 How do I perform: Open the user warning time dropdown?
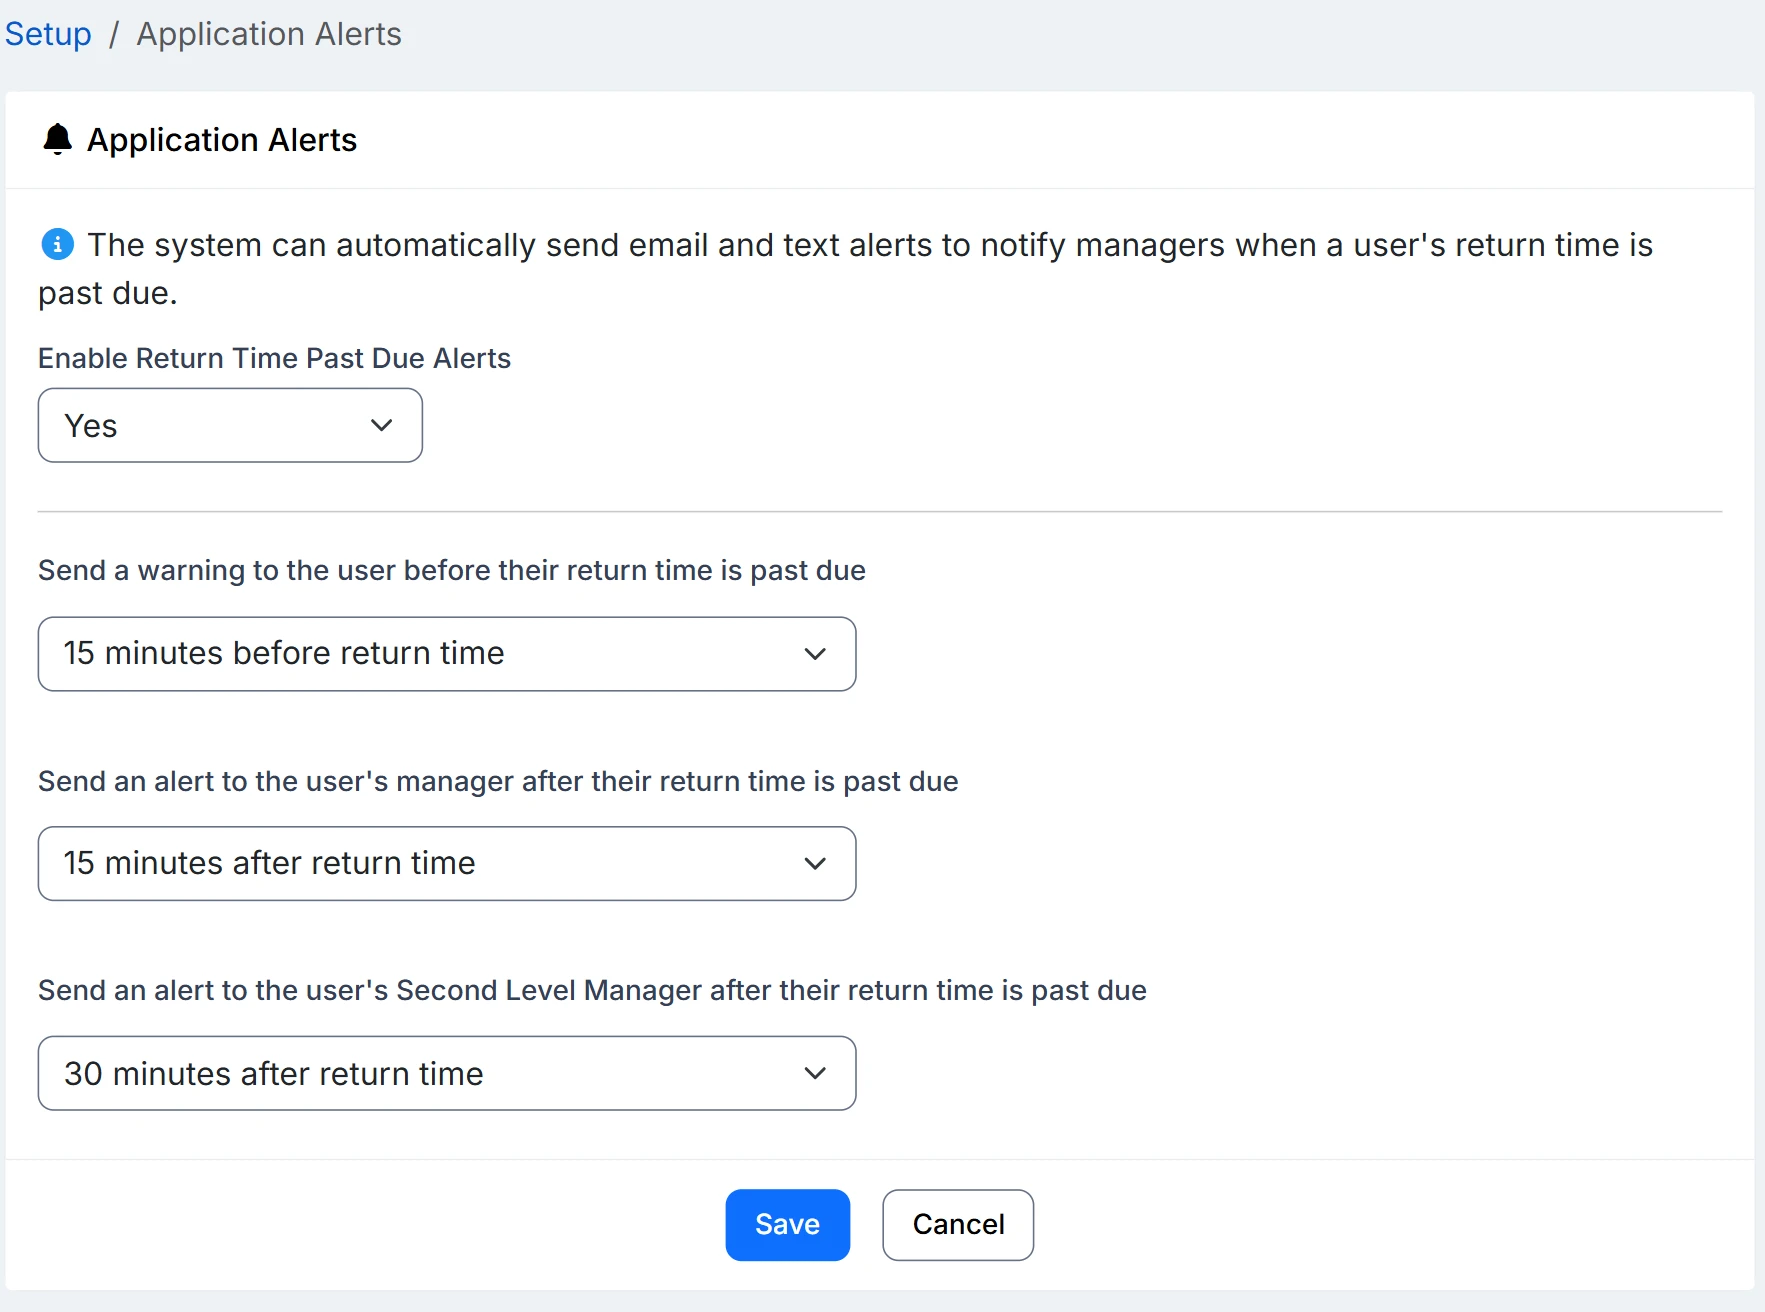tap(447, 654)
